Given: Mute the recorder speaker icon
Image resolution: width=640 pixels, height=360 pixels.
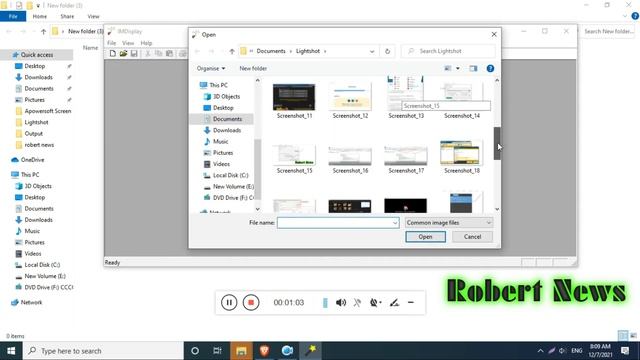Looking at the screenshot, I should 341,302.
